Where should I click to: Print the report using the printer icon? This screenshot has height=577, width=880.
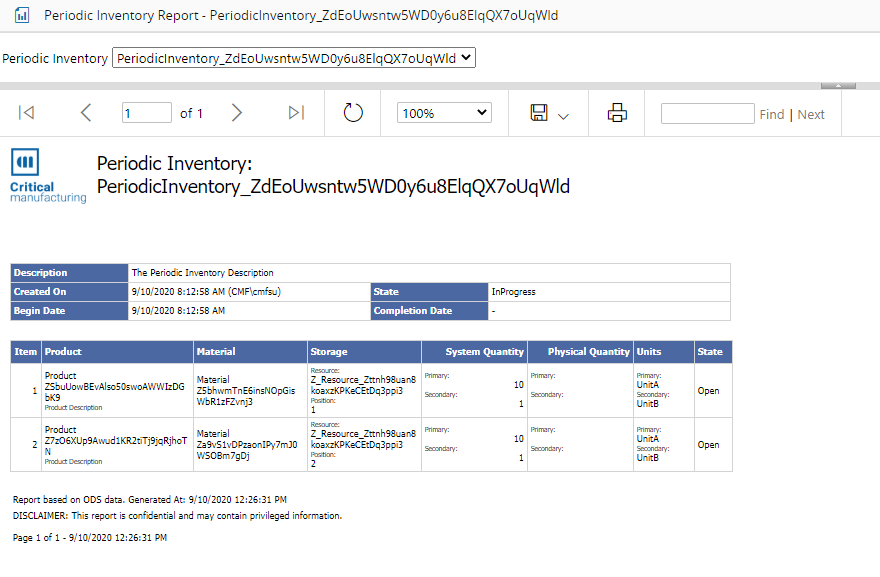pos(617,113)
